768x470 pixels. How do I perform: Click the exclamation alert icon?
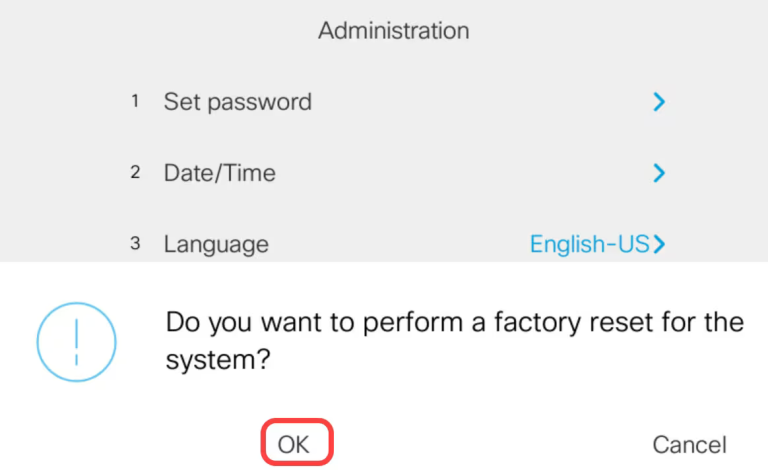(76, 341)
